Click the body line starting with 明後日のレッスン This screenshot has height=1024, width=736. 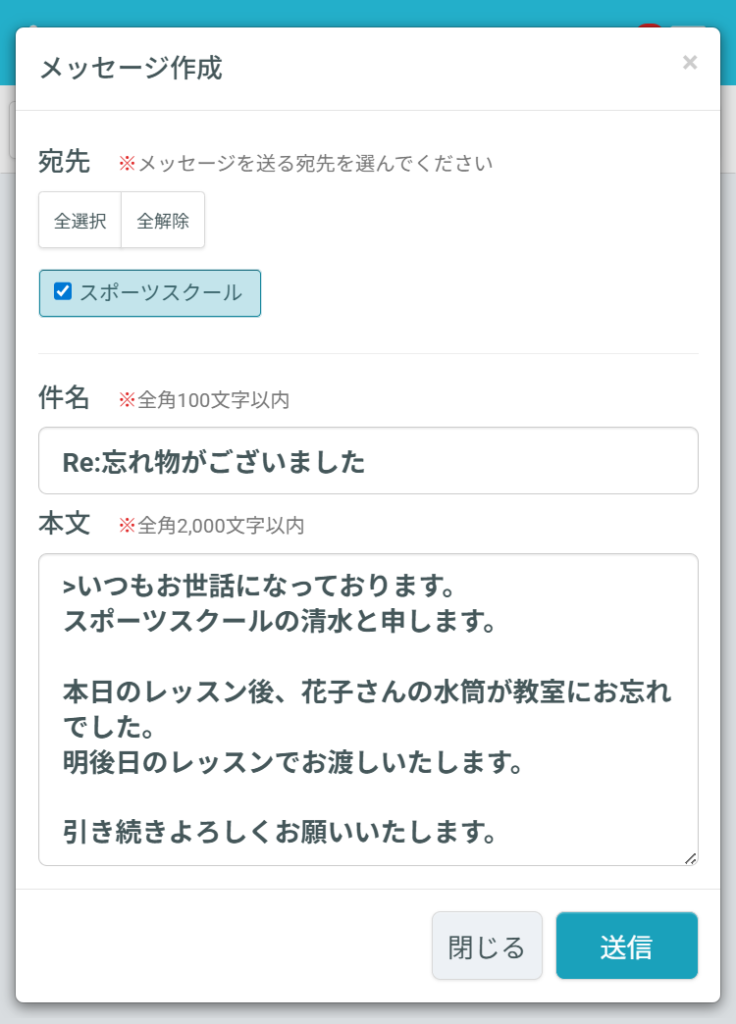point(294,763)
